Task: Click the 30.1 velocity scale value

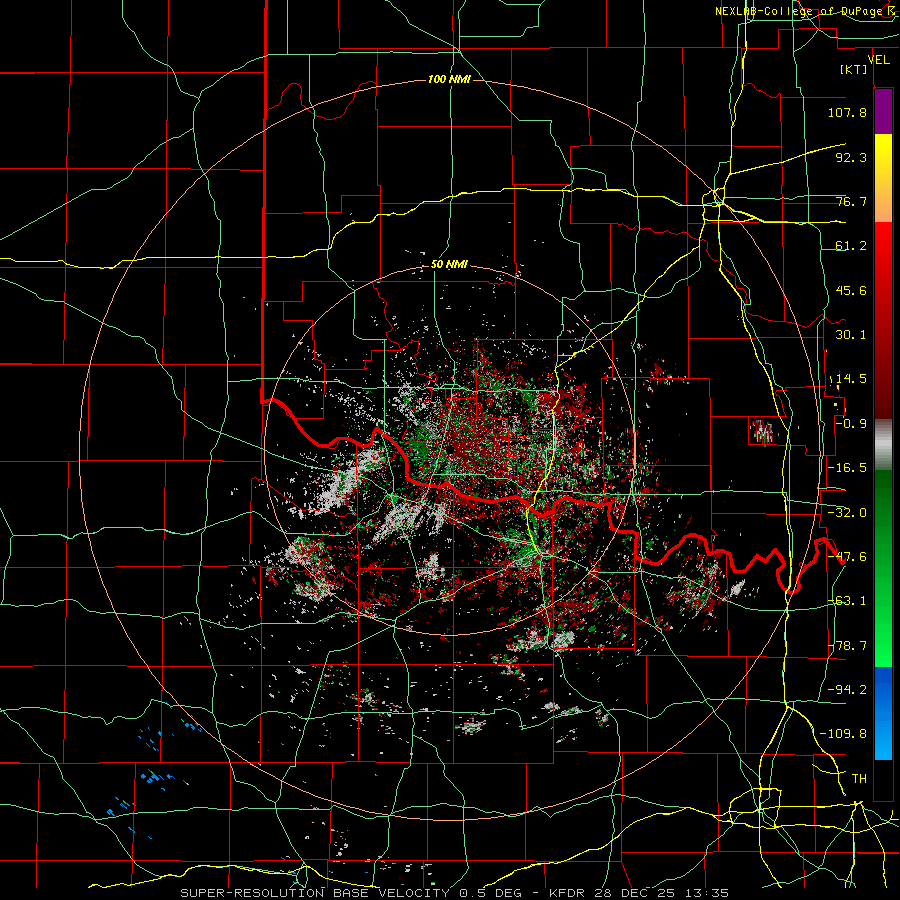Action: pos(851,335)
